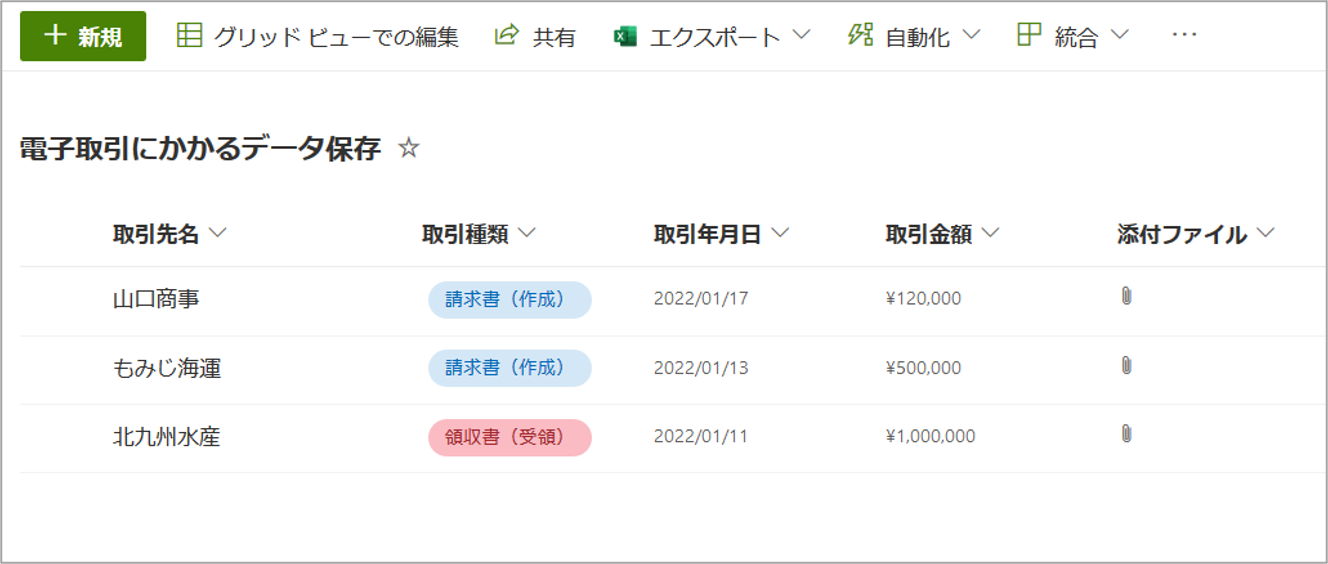This screenshot has width=1328, height=564.
Task: Click the paperclip icon for もみじ海運
Action: (x=1126, y=365)
